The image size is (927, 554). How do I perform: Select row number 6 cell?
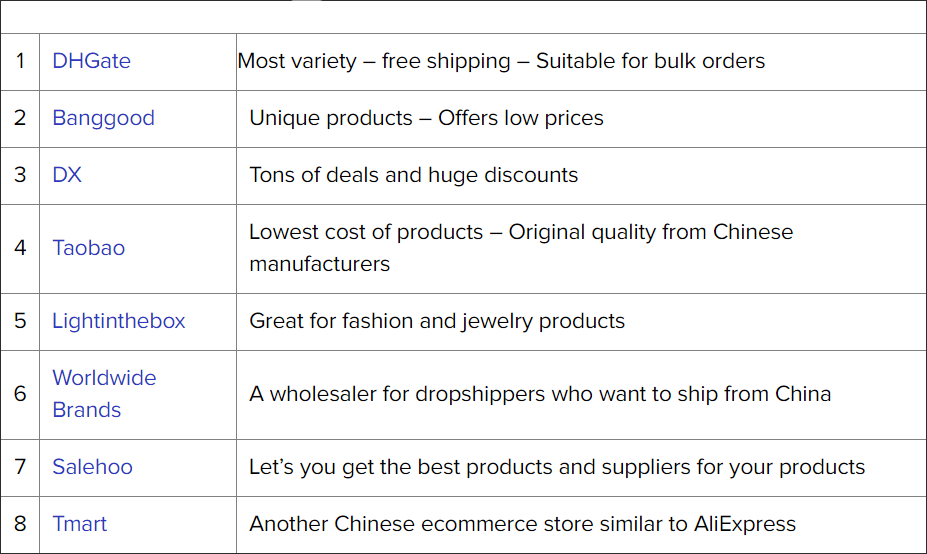coord(20,395)
